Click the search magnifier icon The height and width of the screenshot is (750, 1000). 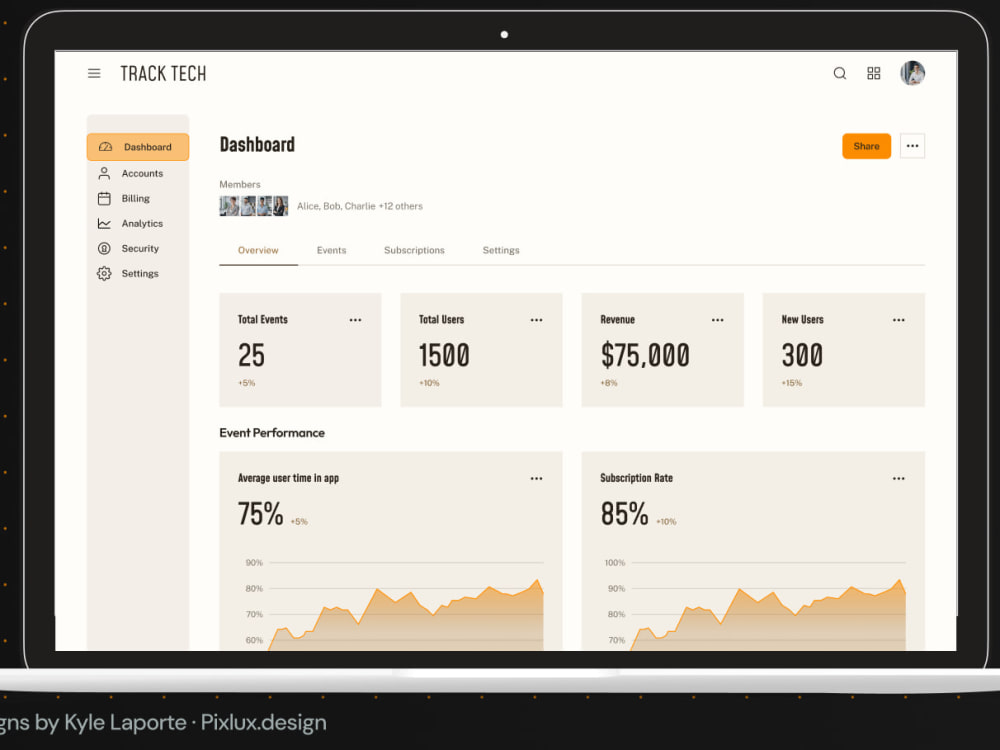[839, 73]
